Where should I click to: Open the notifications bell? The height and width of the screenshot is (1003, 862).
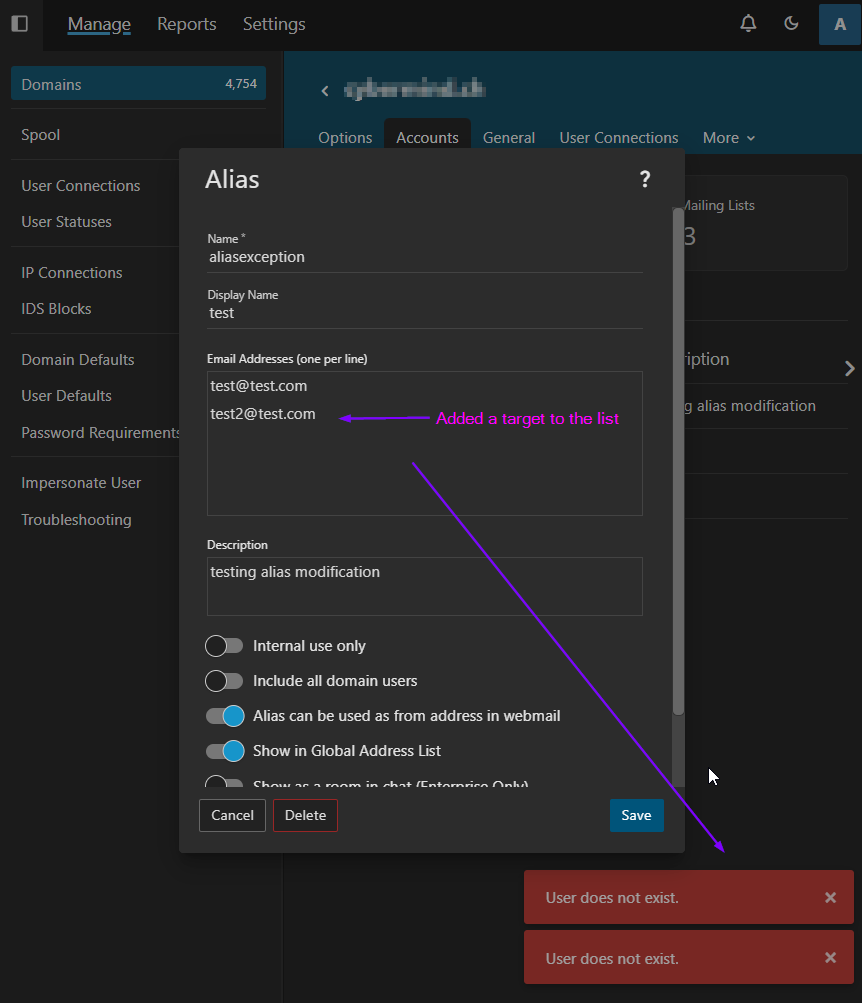[x=748, y=24]
